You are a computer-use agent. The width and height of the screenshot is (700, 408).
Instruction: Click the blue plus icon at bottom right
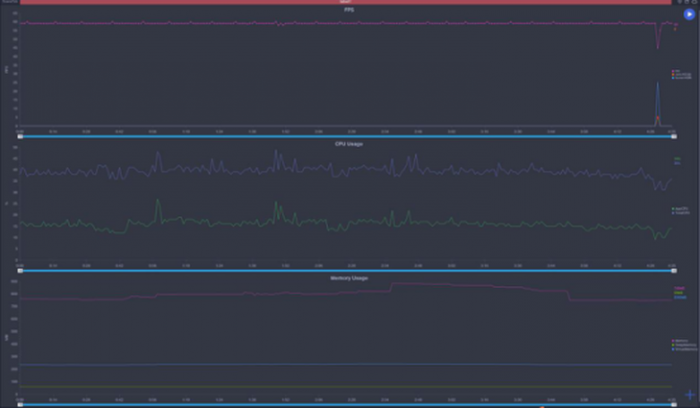[x=690, y=395]
